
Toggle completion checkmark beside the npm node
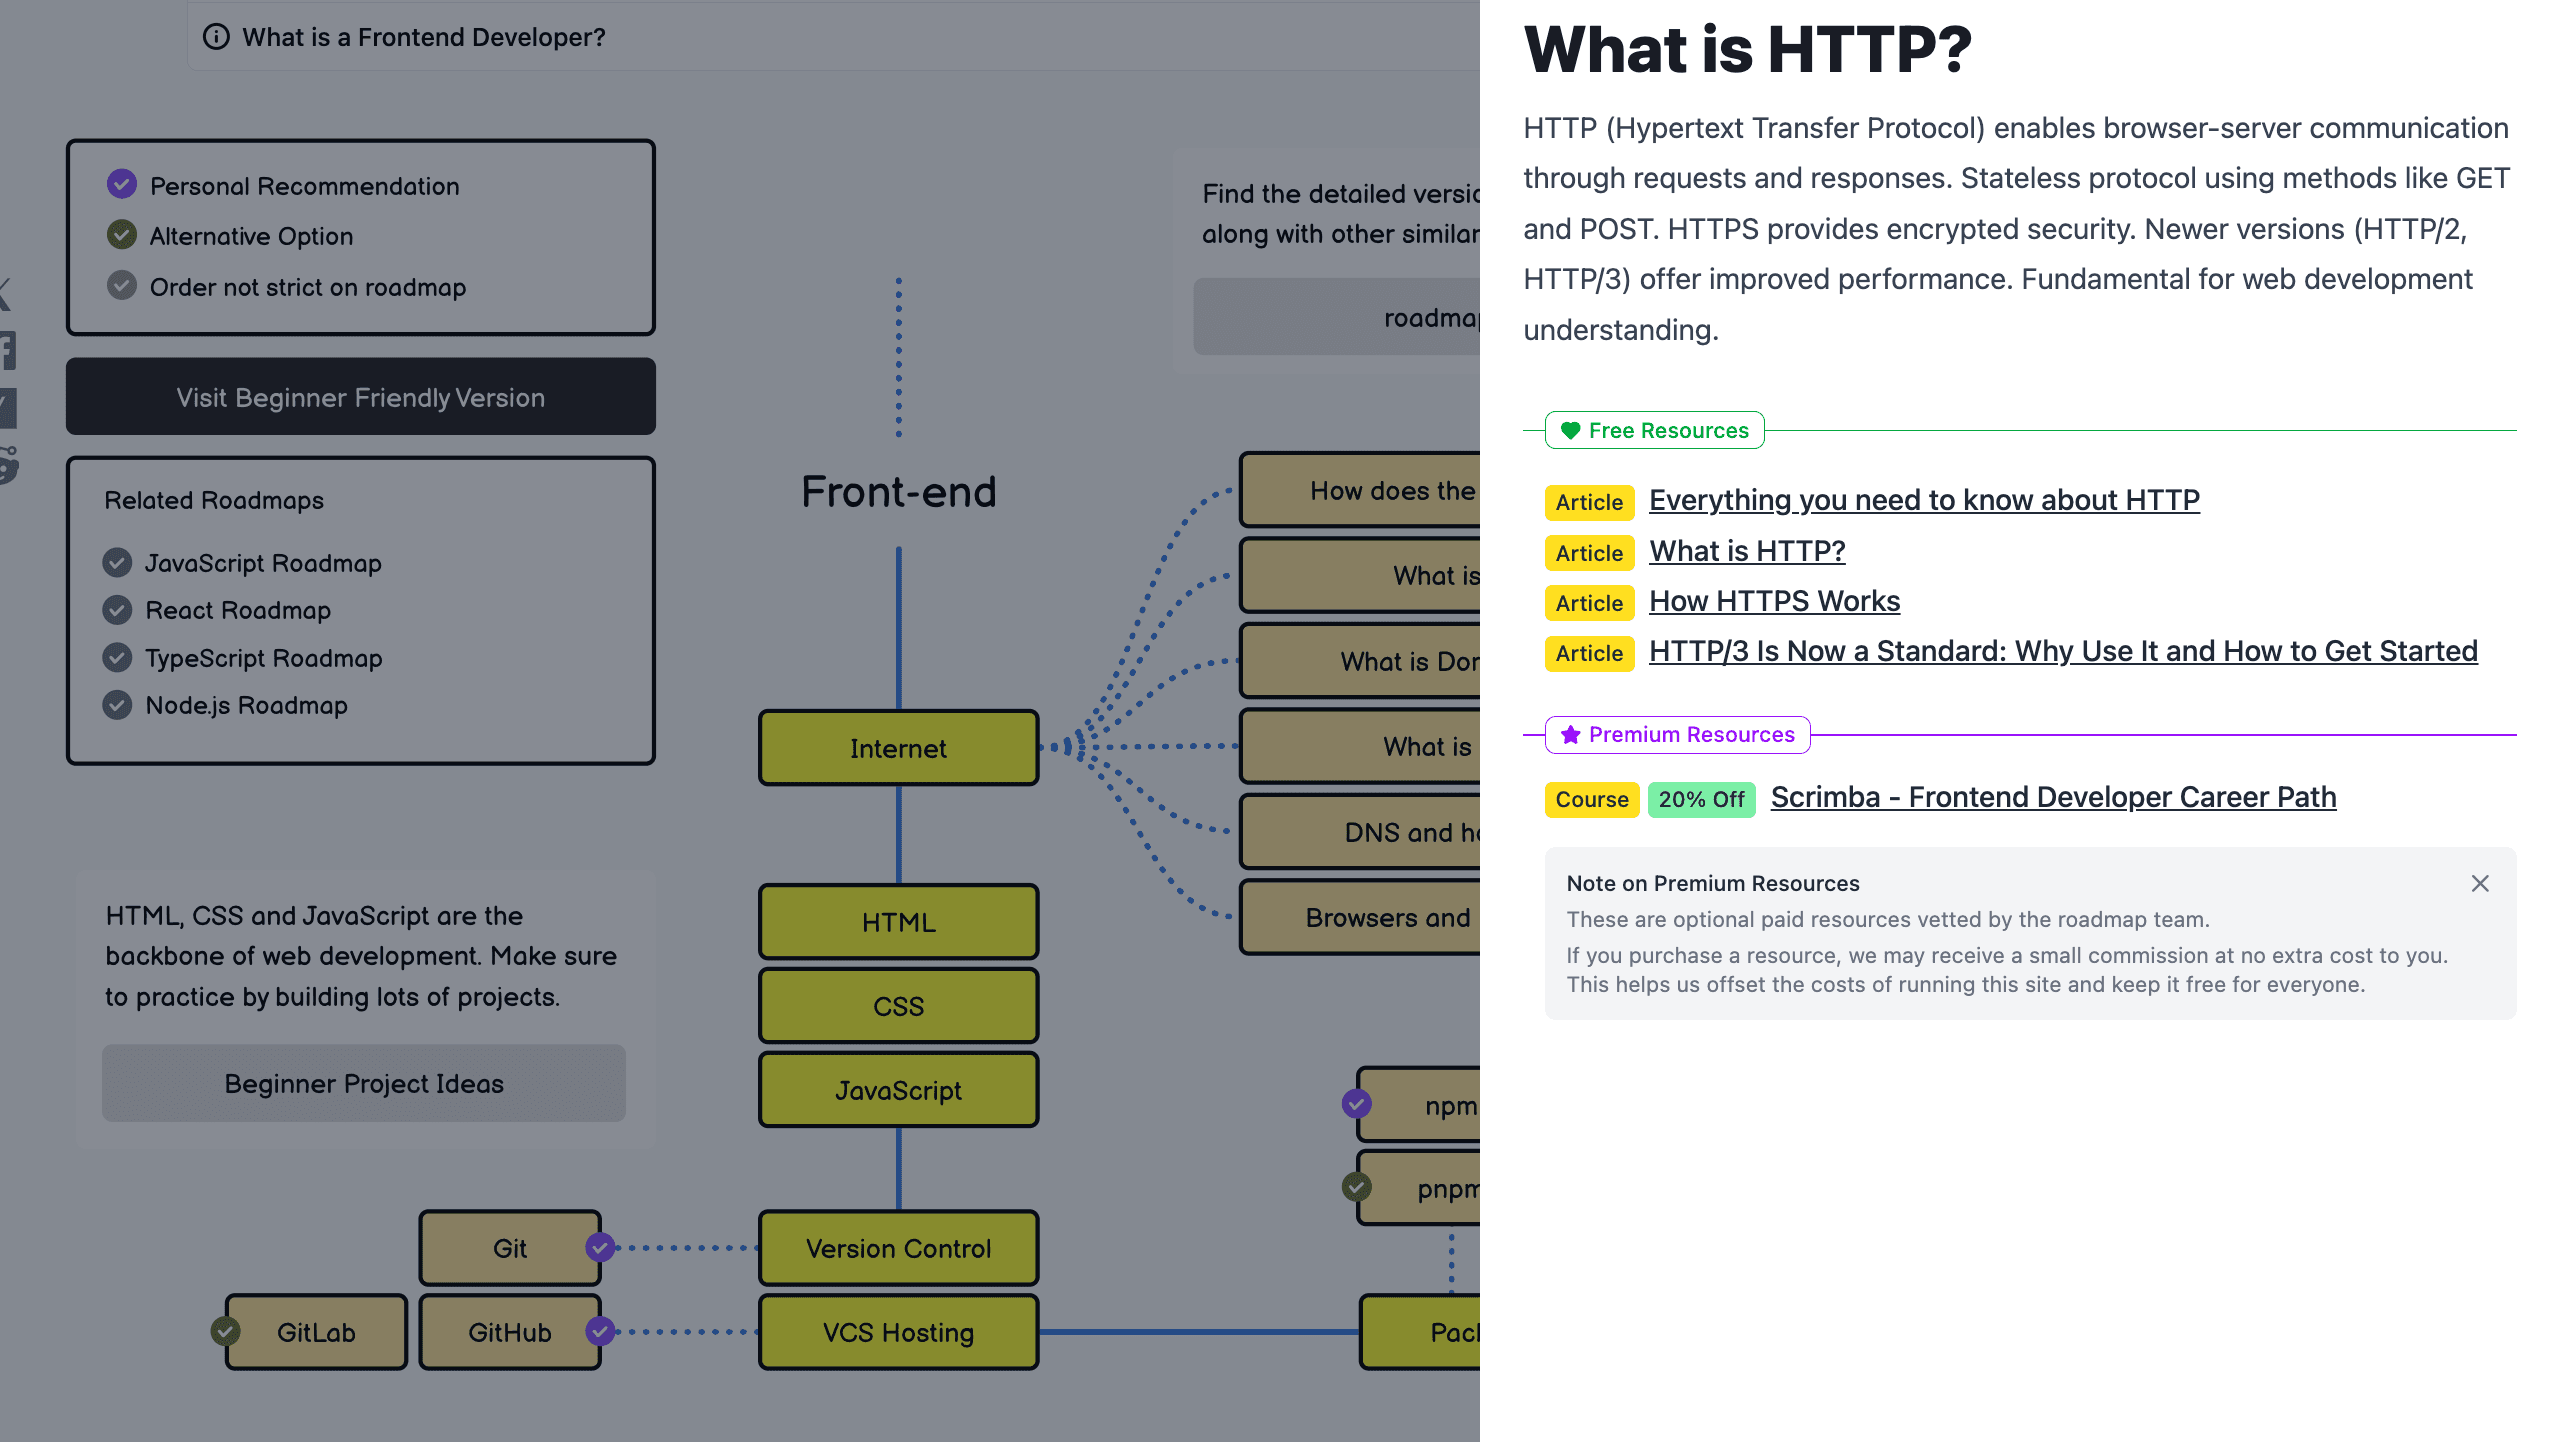tap(1357, 1105)
